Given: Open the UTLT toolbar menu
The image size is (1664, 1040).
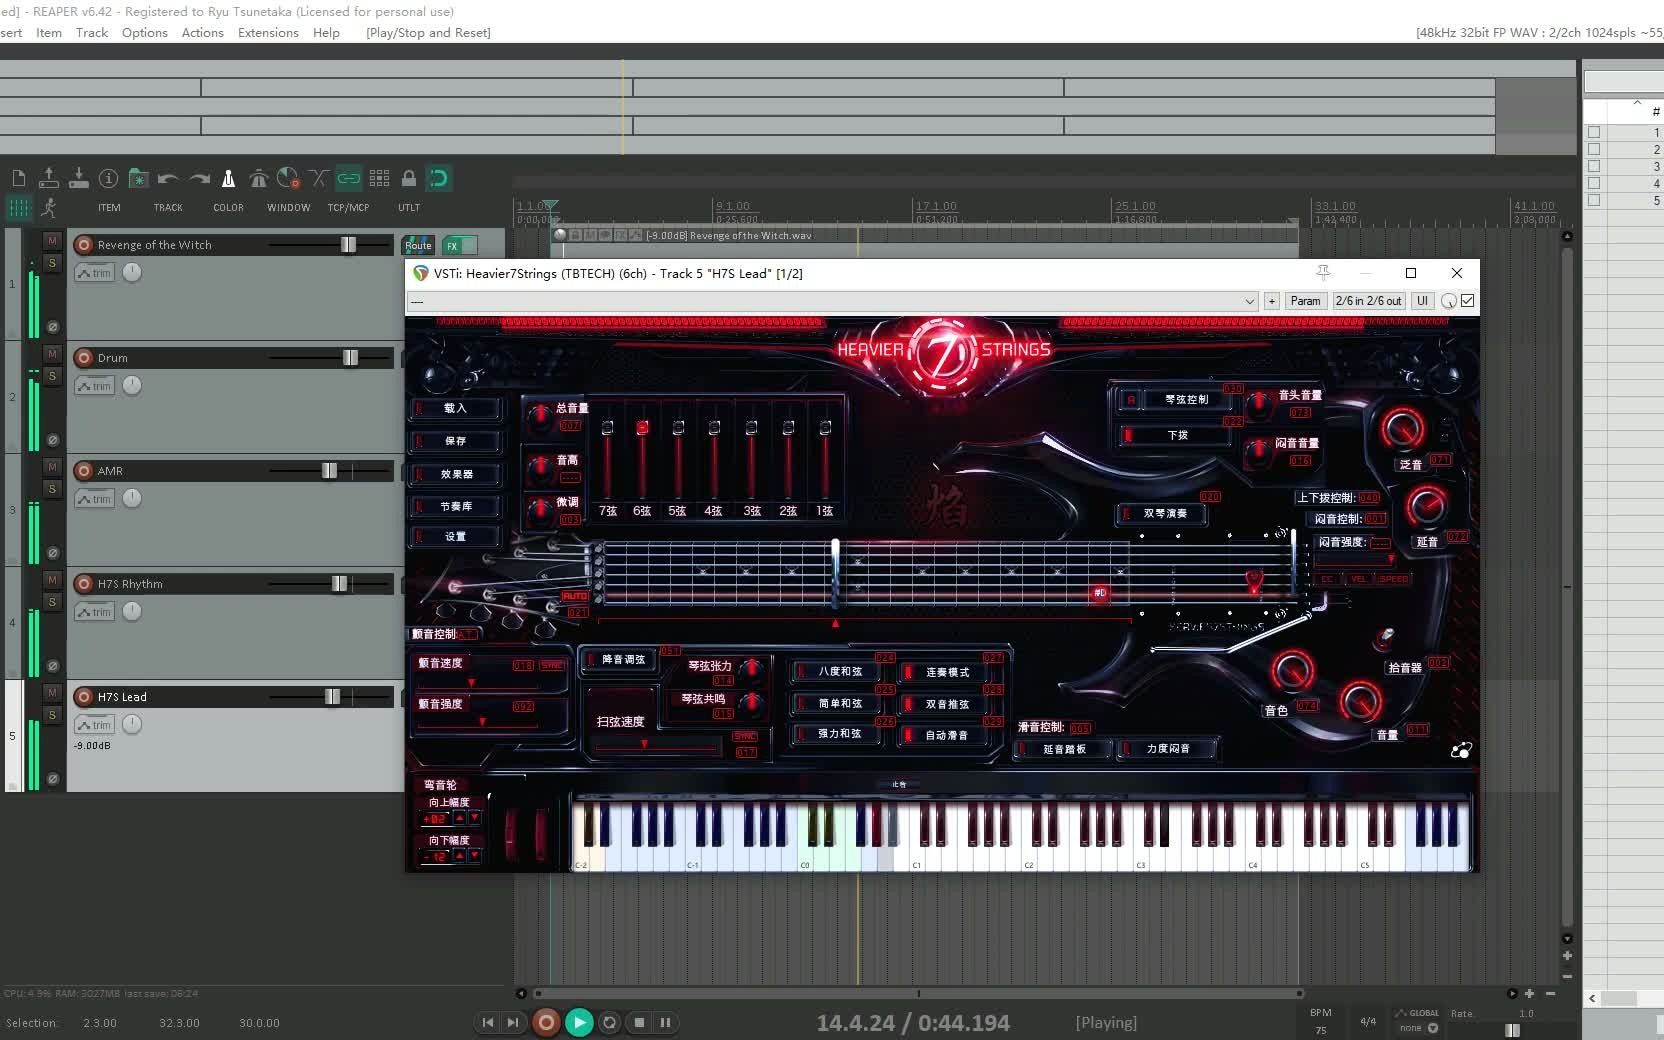Looking at the screenshot, I should 409,208.
